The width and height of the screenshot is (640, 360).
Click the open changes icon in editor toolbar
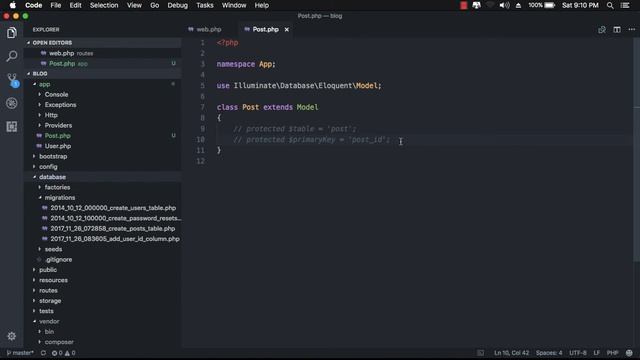pos(602,29)
